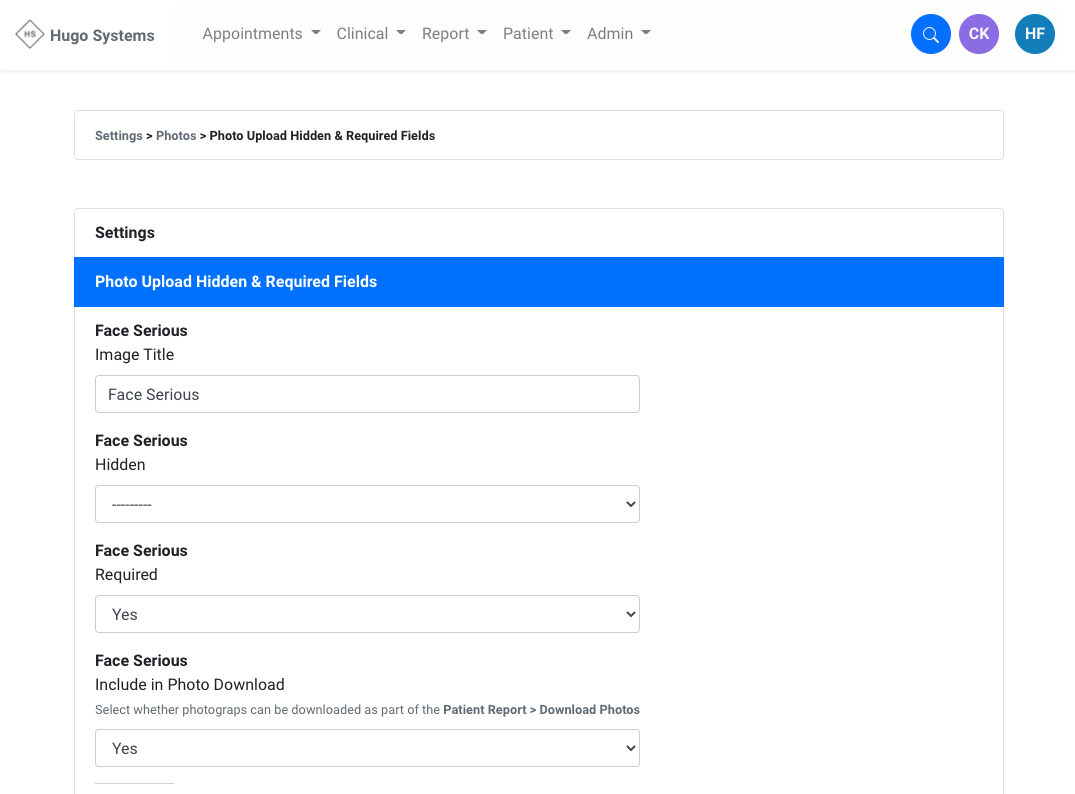1075x794 pixels.
Task: Open the Face Serious Required dropdown
Action: point(367,614)
